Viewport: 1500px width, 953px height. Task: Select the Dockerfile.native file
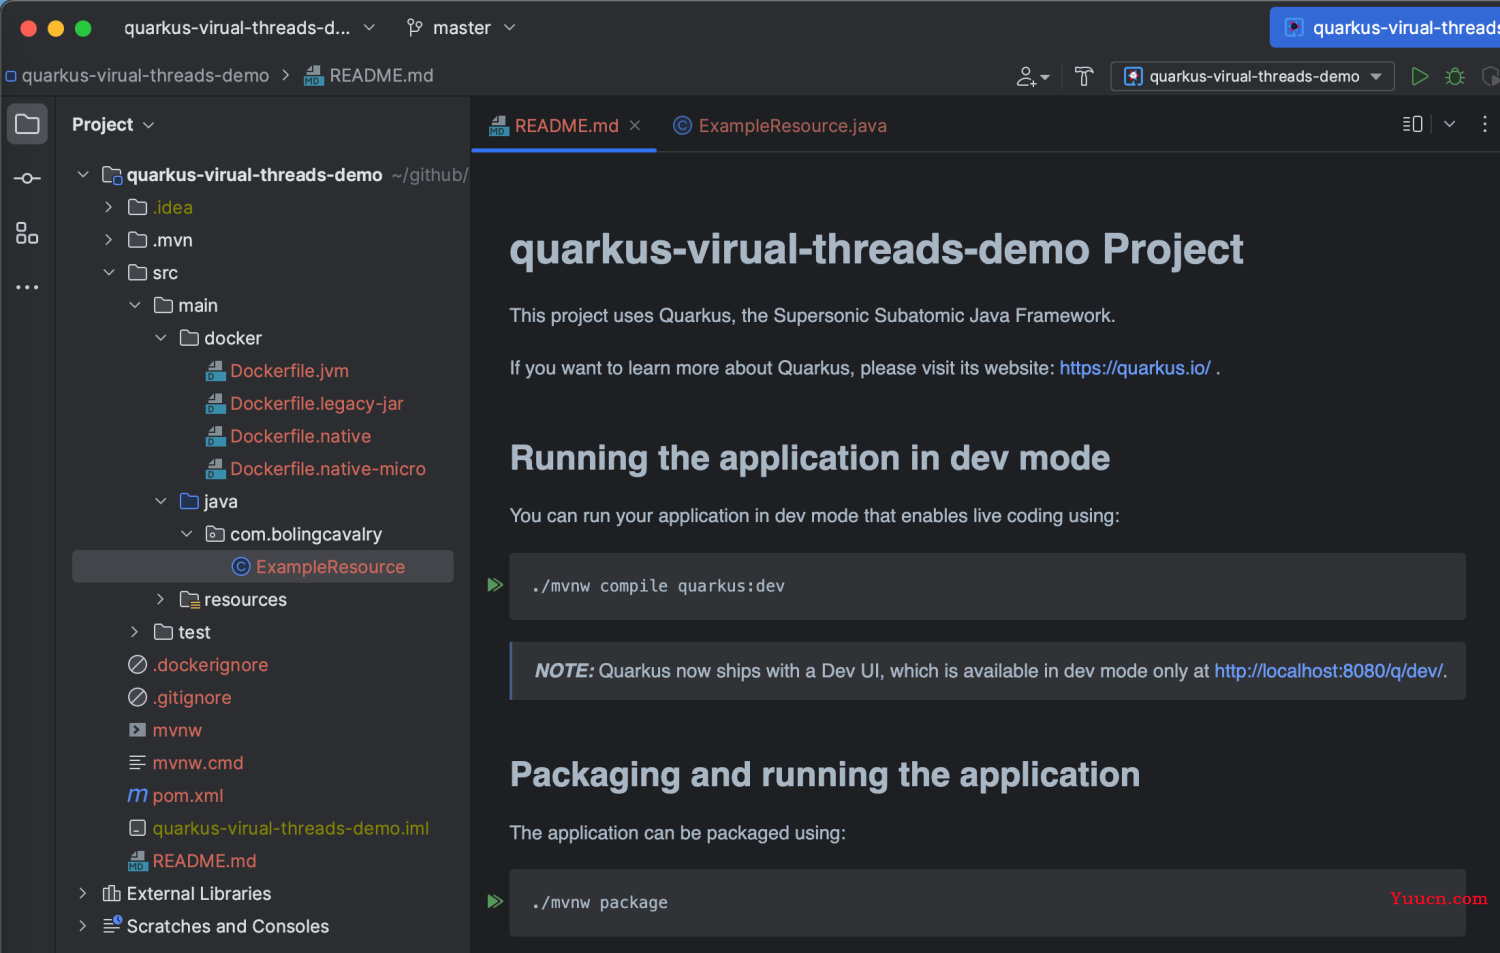click(289, 436)
